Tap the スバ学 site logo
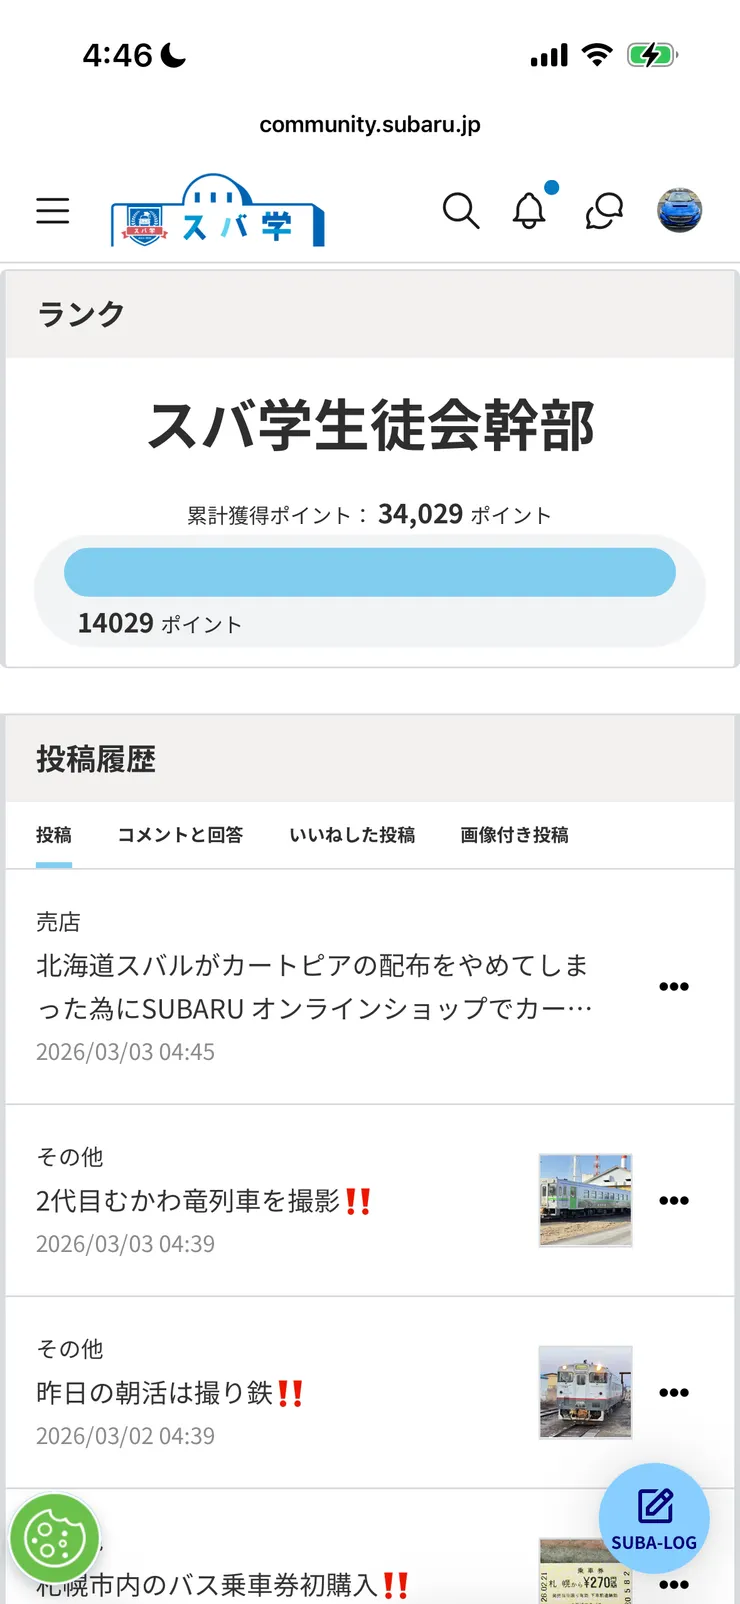740x1604 pixels. pyautogui.click(x=216, y=210)
